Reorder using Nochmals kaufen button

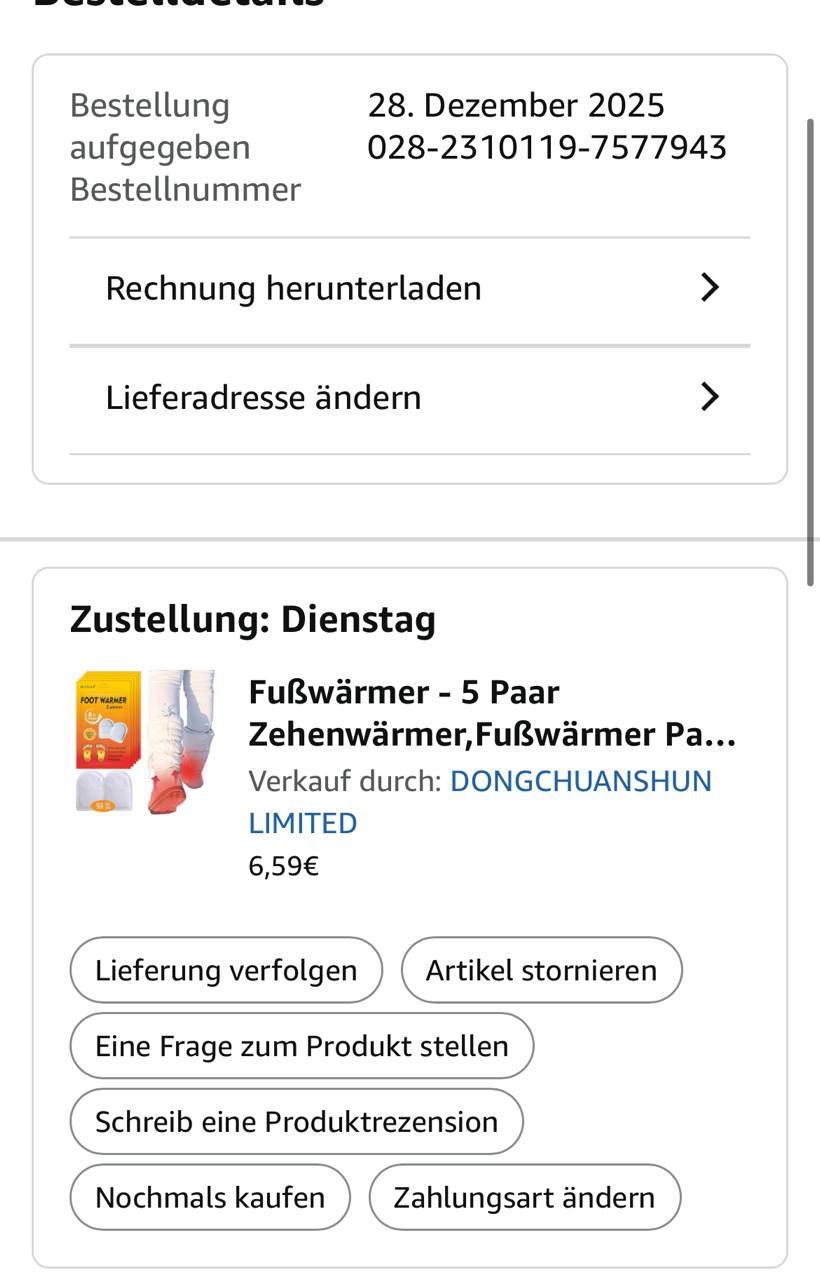pyautogui.click(x=210, y=1197)
